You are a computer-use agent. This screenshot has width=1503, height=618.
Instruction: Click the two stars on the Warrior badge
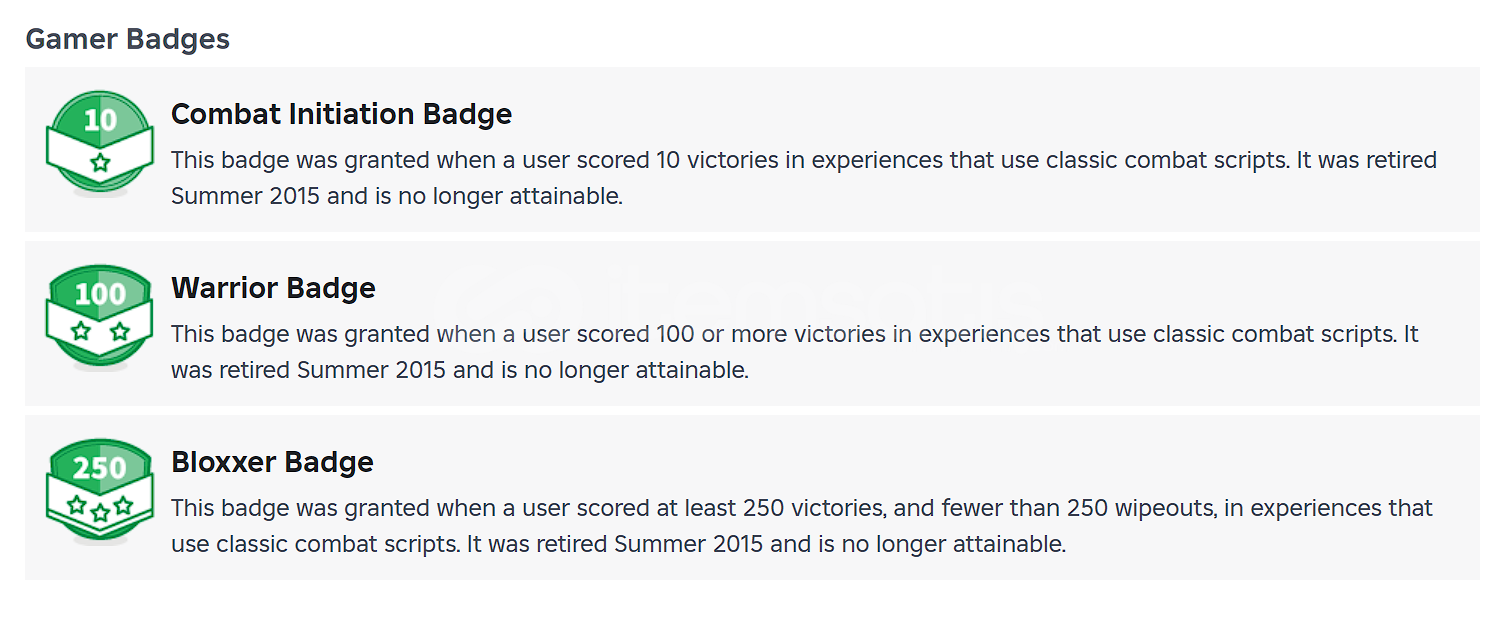[100, 331]
